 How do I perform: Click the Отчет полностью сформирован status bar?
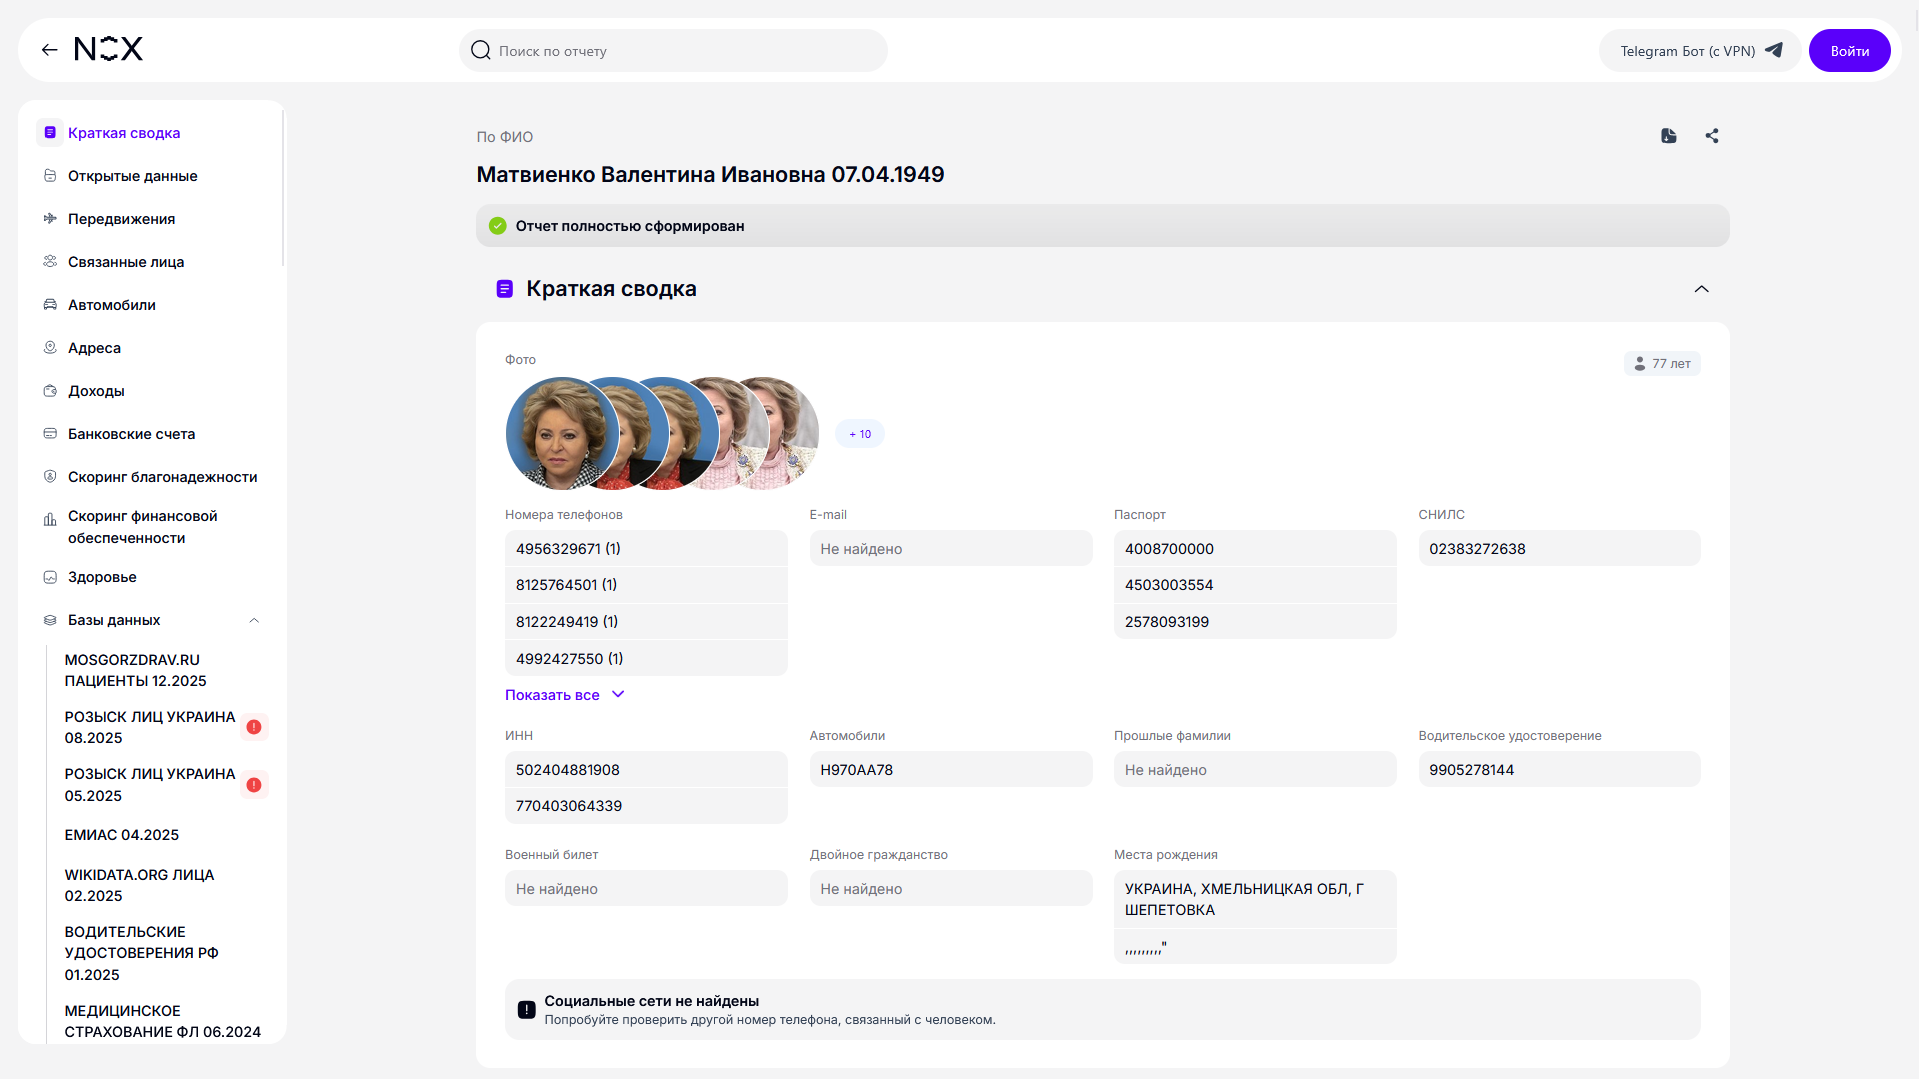1102,226
